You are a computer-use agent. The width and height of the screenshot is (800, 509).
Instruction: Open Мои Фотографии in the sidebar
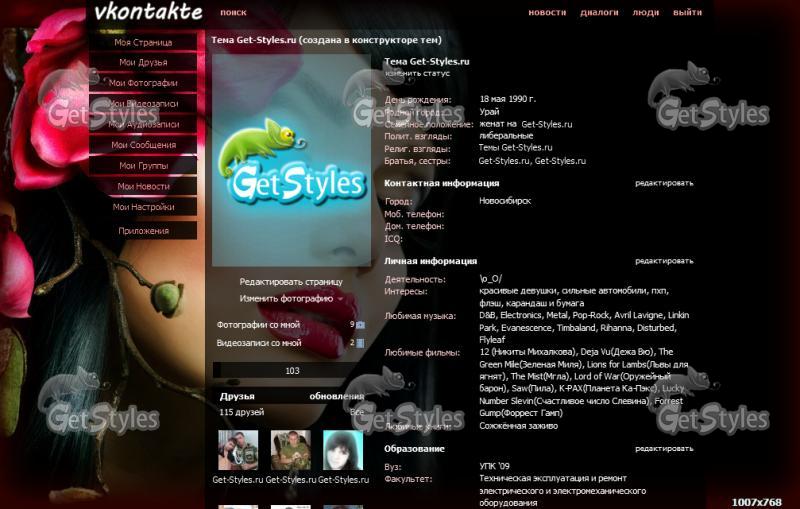coord(143,83)
